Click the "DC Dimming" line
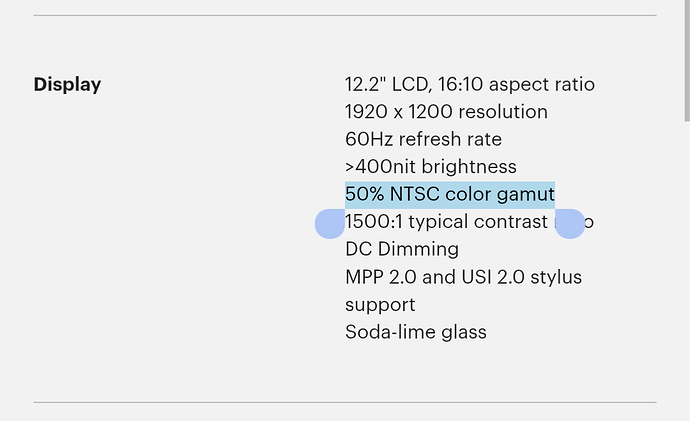690x421 pixels. coord(402,249)
